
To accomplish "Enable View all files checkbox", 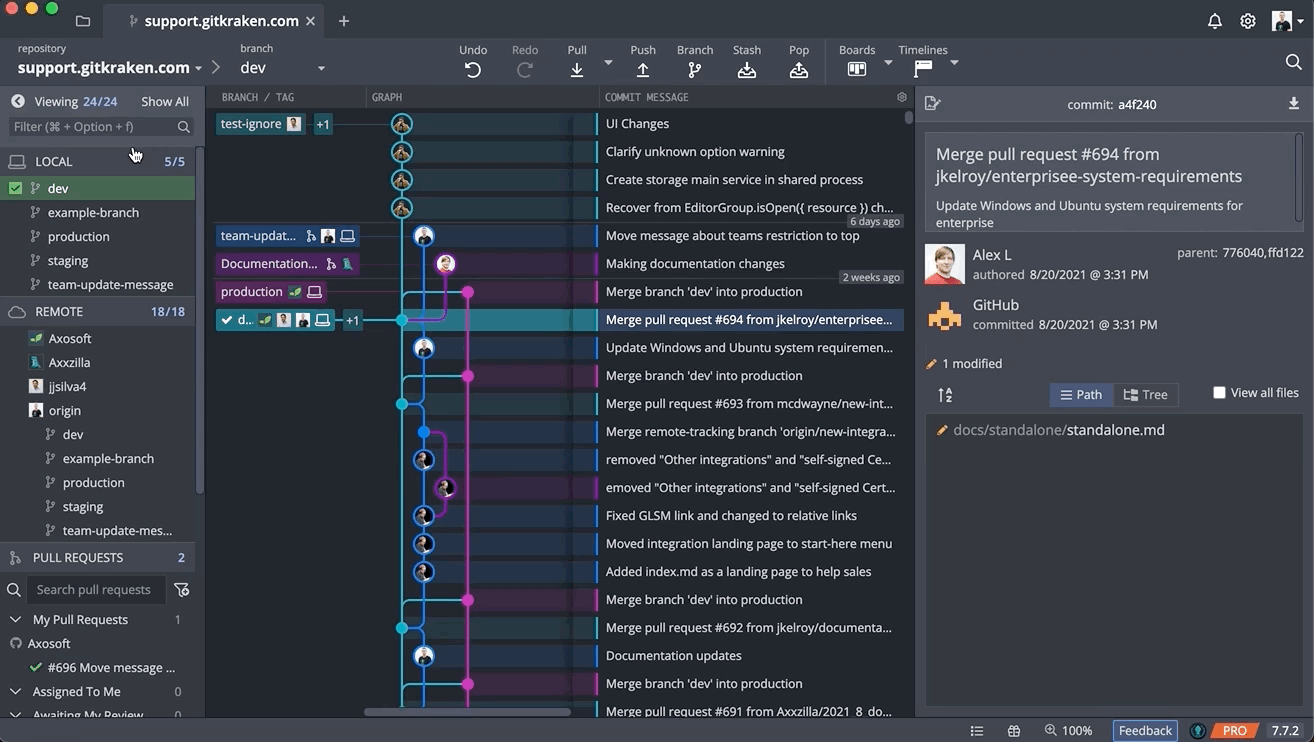I will point(1219,393).
